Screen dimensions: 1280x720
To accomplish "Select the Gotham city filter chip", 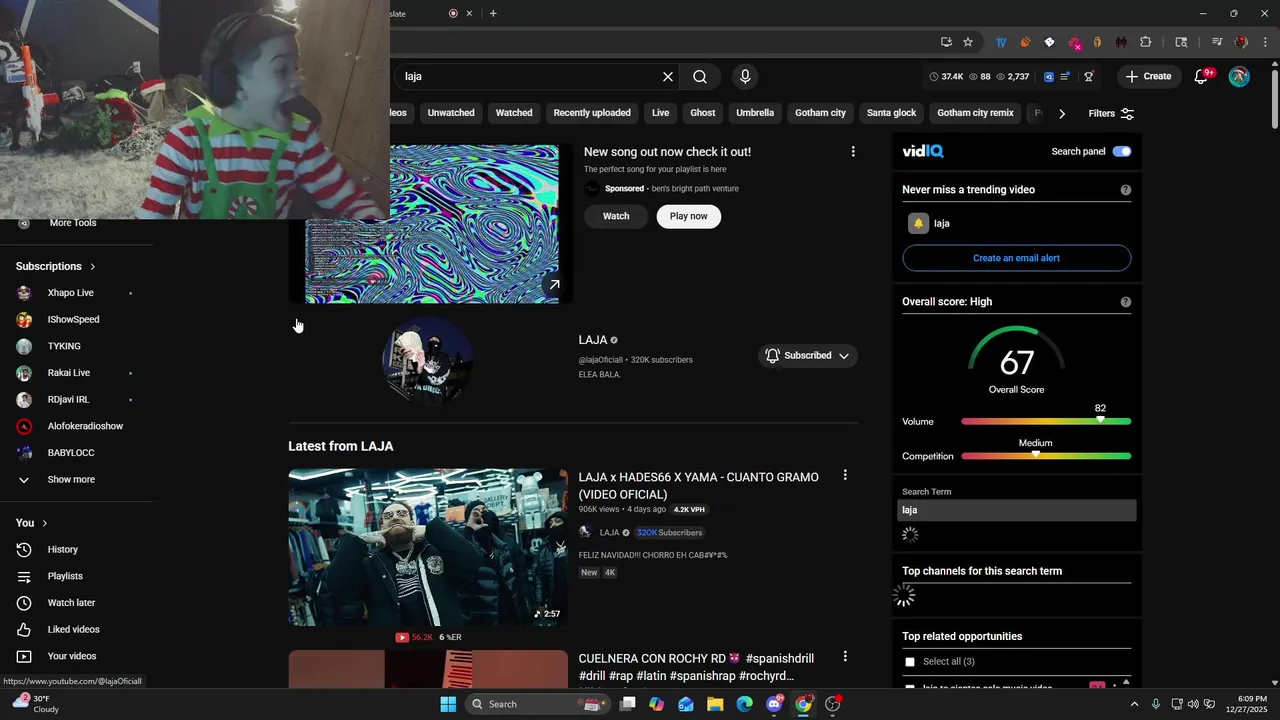I will 820,113.
